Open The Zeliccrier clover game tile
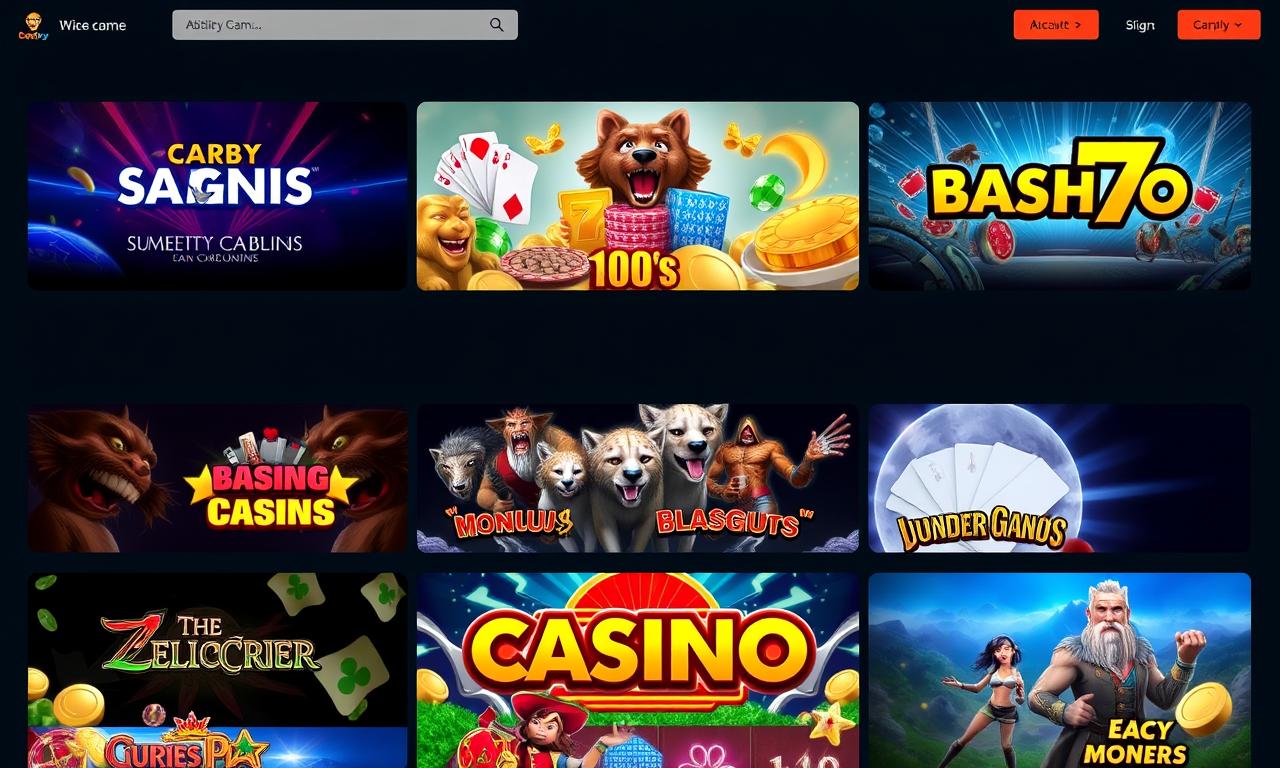This screenshot has height=768, width=1280. tap(217, 649)
